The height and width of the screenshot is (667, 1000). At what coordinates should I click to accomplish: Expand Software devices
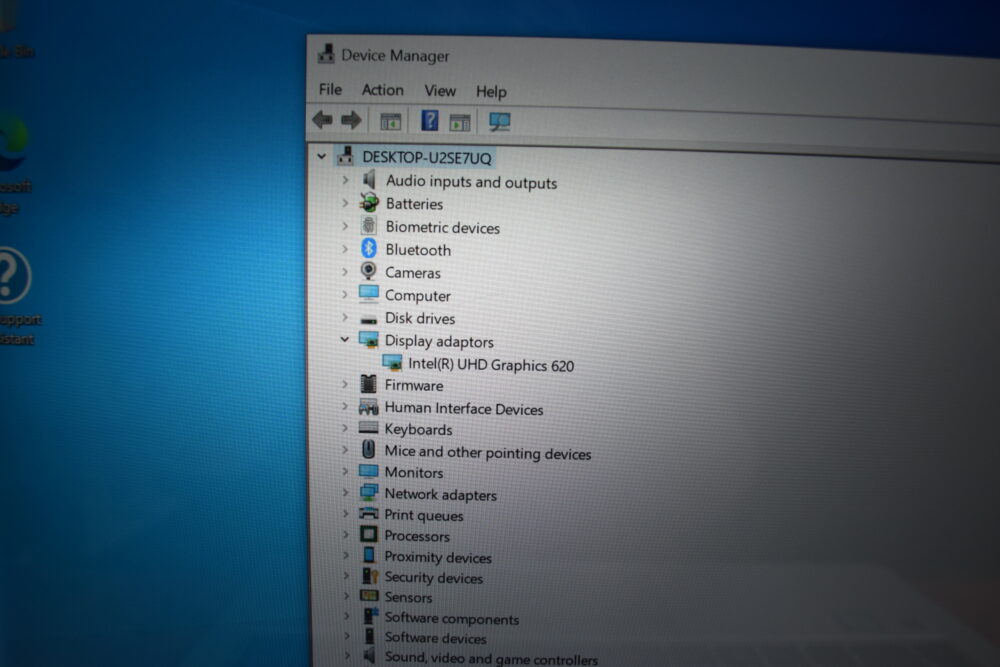346,636
